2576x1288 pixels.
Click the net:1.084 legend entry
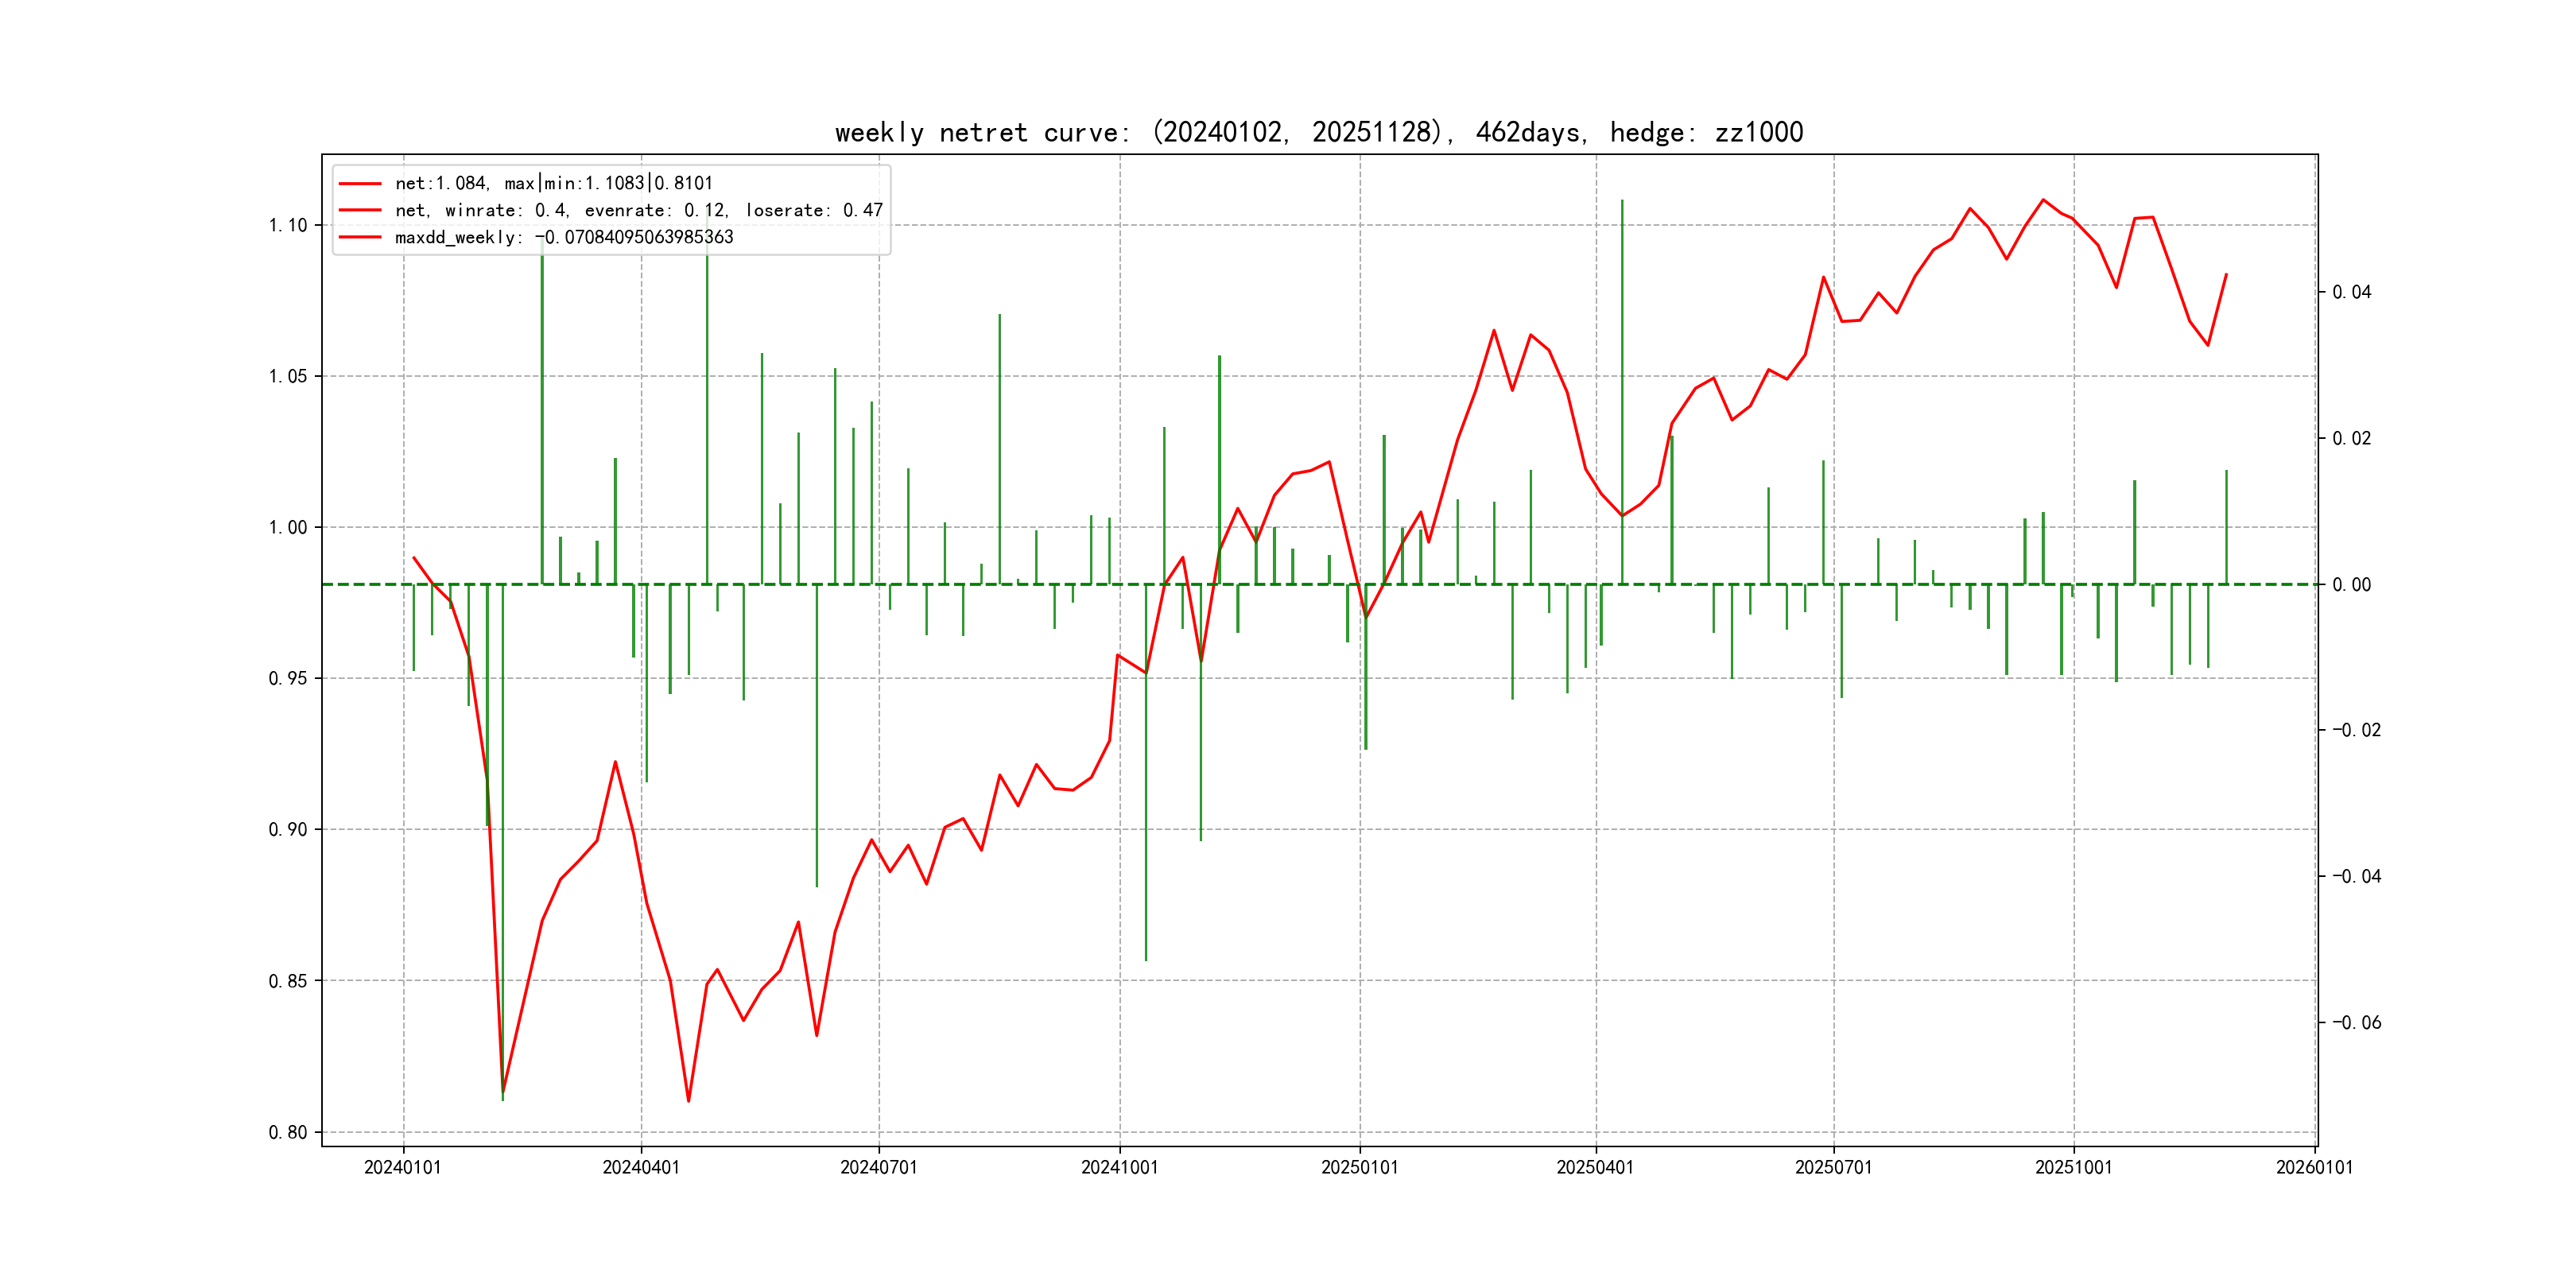(553, 183)
